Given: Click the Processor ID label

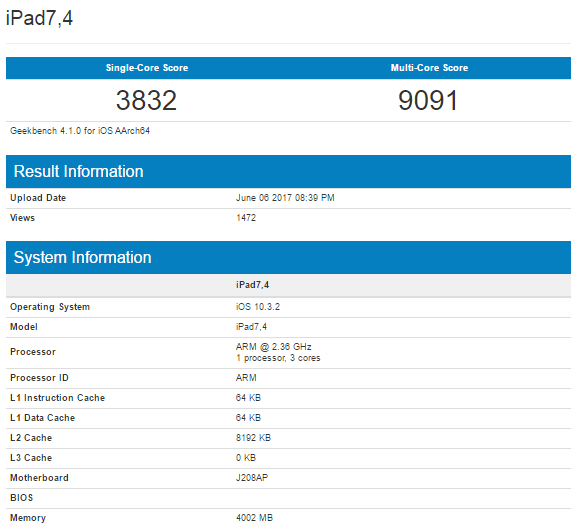Looking at the screenshot, I should pos(39,378).
